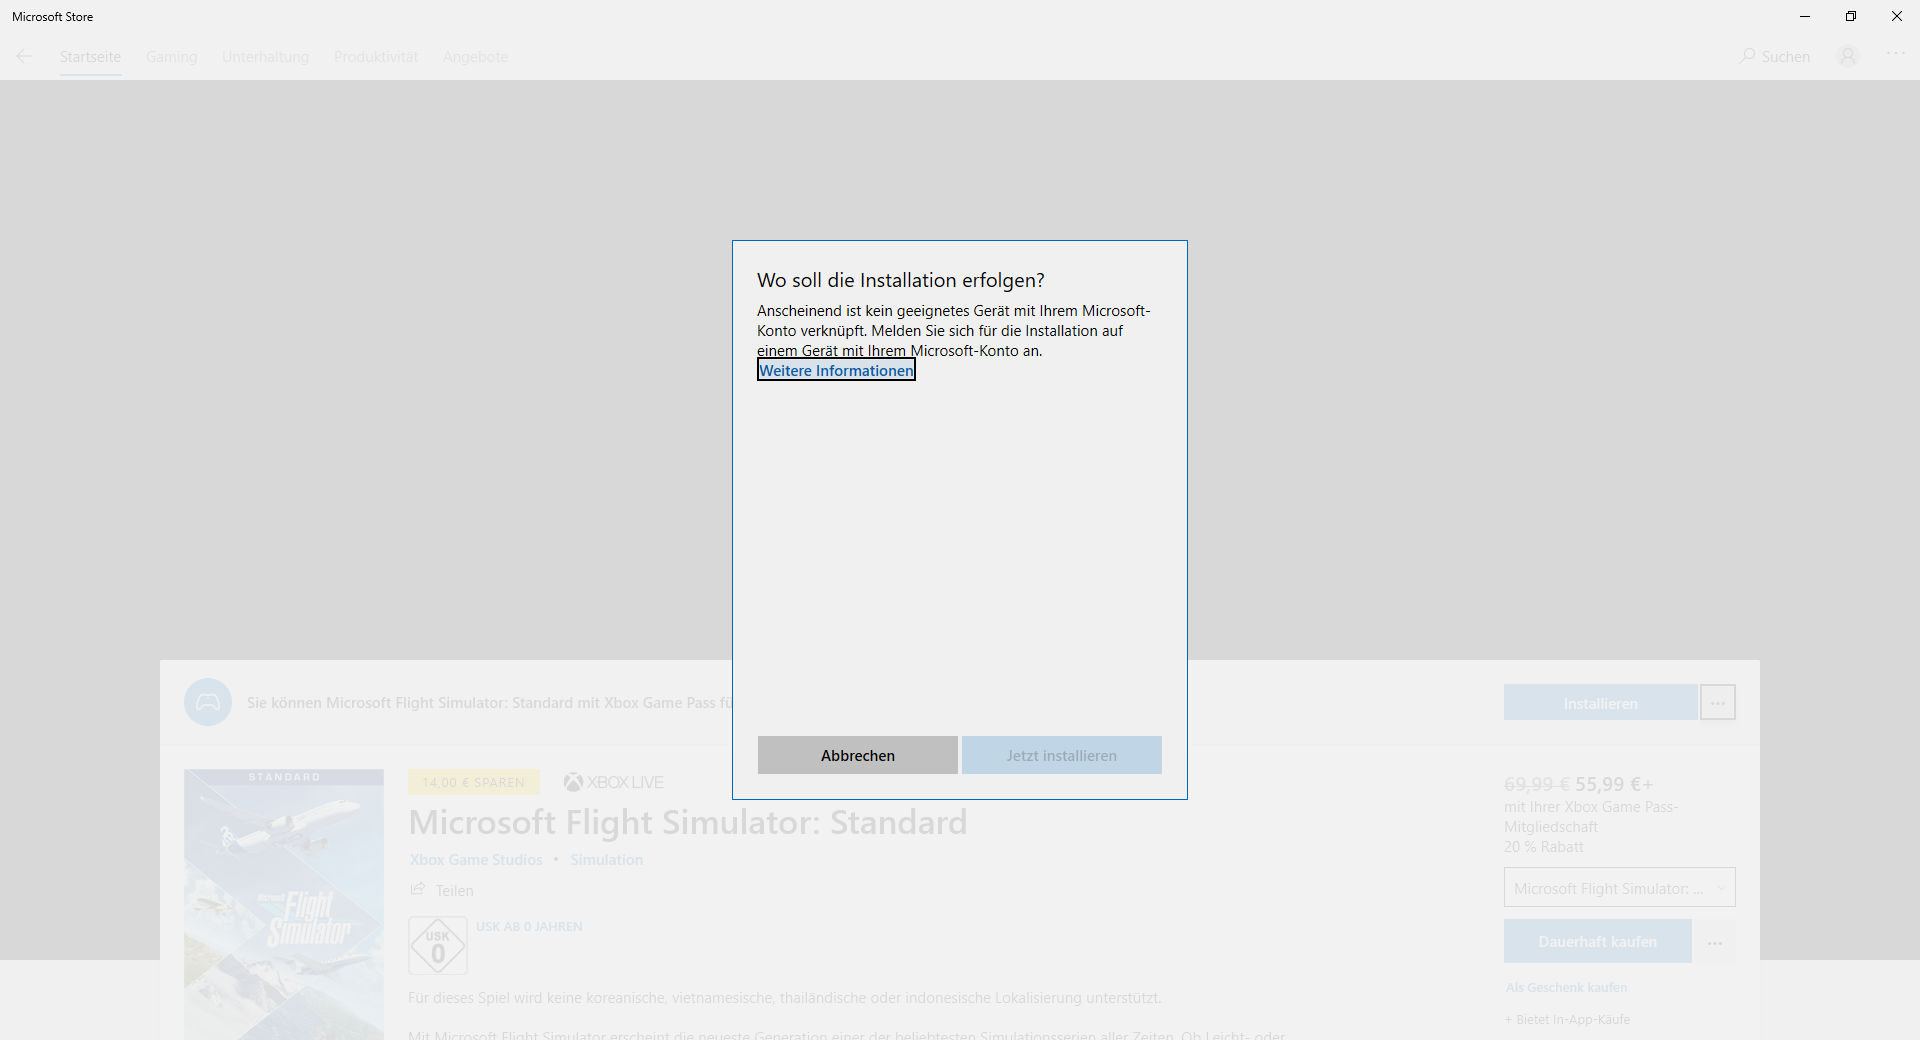Viewport: 1920px width, 1040px height.
Task: Expand the Microsoft Flight Simulator edition dropdown
Action: coord(1619,888)
